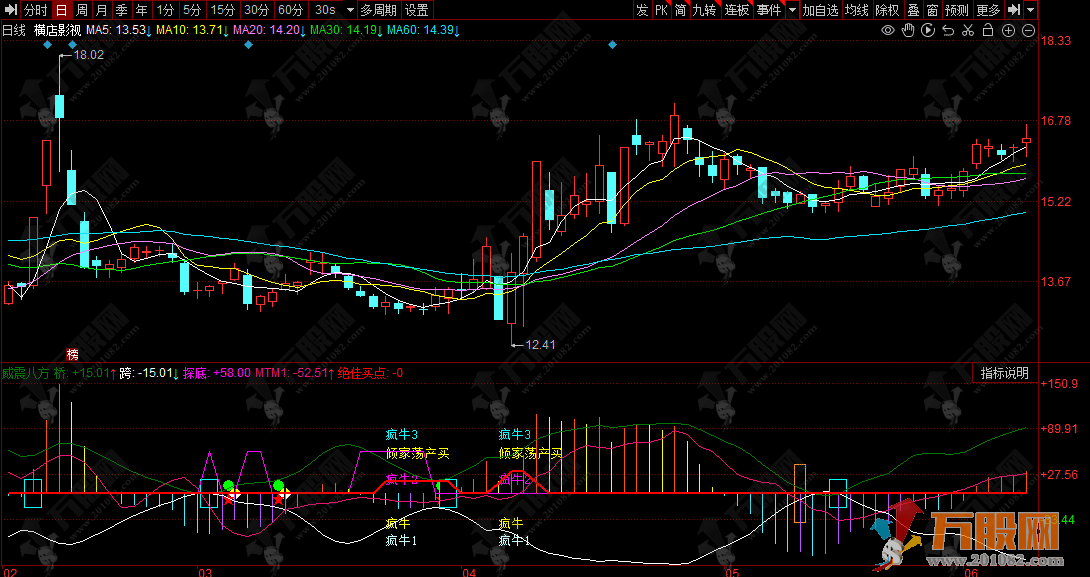The image size is (1090, 577).
Task: Click the eye icon to toggle chart display
Action: (x=887, y=31)
